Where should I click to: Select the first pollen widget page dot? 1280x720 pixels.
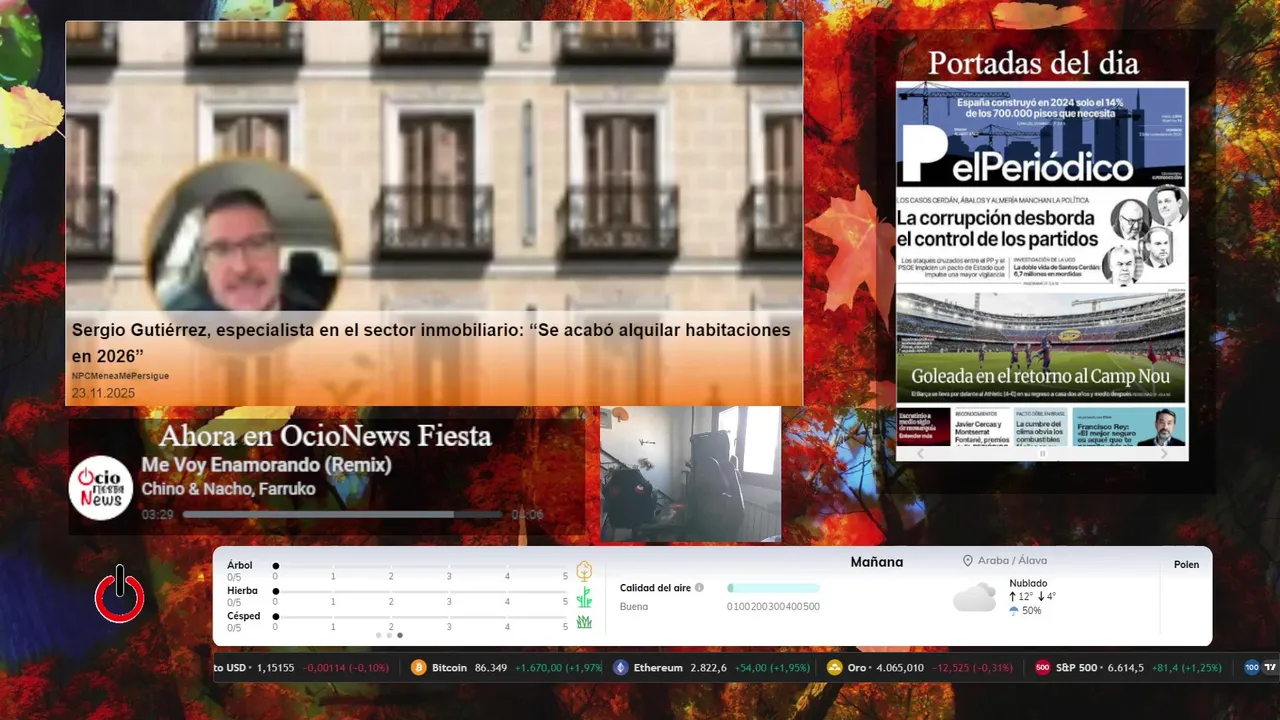[378, 635]
